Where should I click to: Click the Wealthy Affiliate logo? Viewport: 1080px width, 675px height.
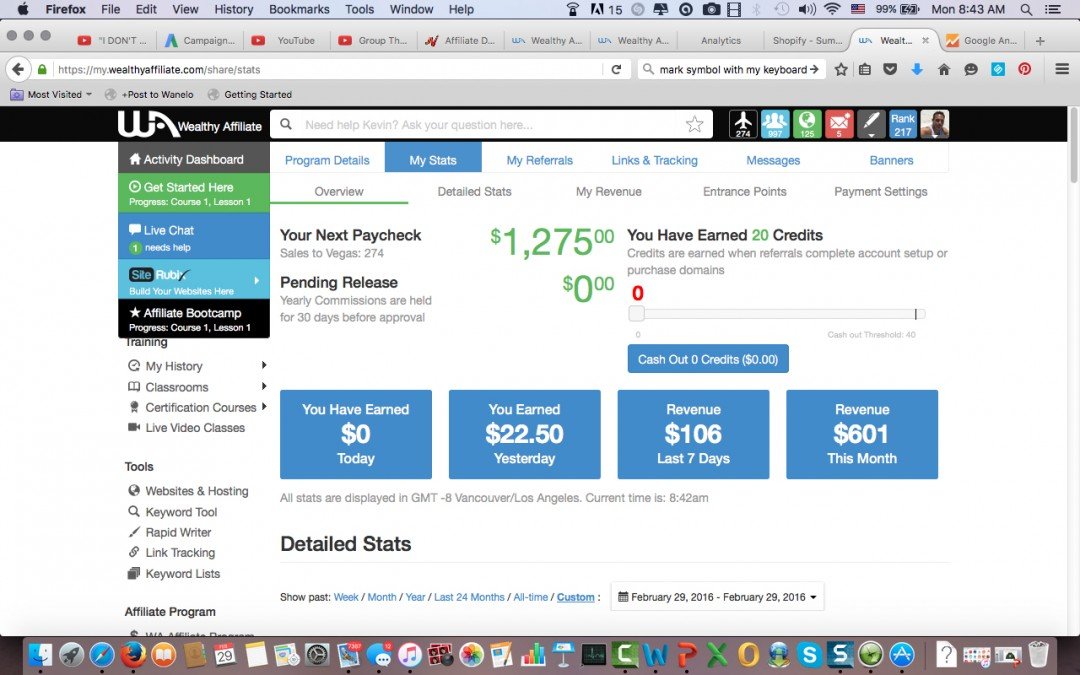[189, 125]
